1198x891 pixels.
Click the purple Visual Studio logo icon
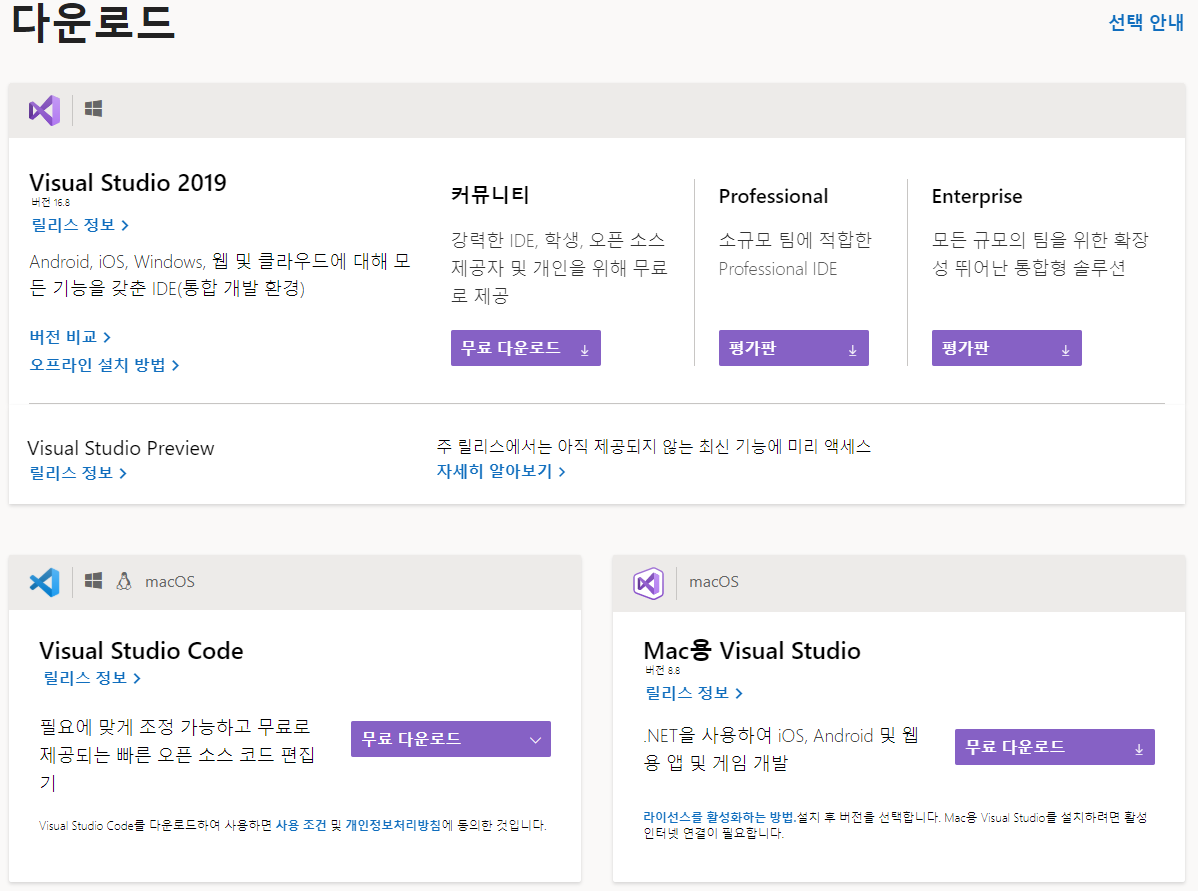[x=44, y=111]
